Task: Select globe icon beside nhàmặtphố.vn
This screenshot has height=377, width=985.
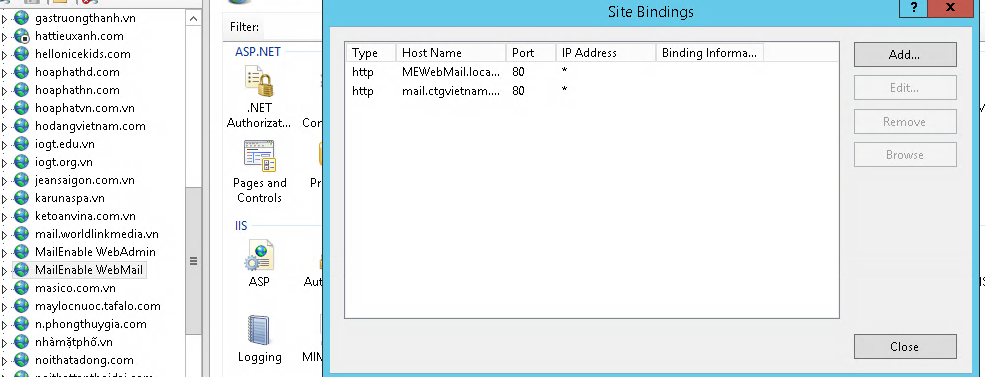Action: point(22,342)
